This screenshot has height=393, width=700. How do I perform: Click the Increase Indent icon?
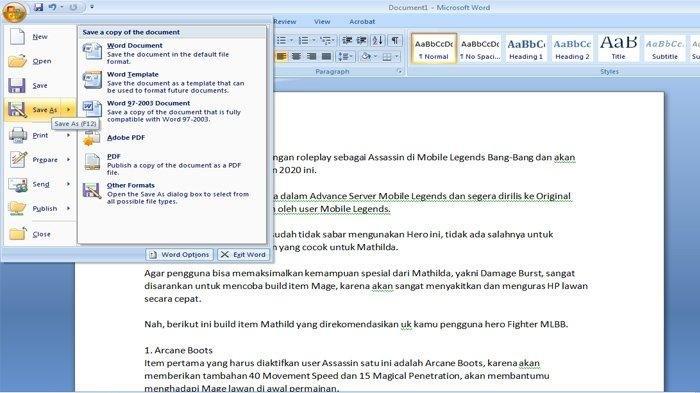coord(362,41)
